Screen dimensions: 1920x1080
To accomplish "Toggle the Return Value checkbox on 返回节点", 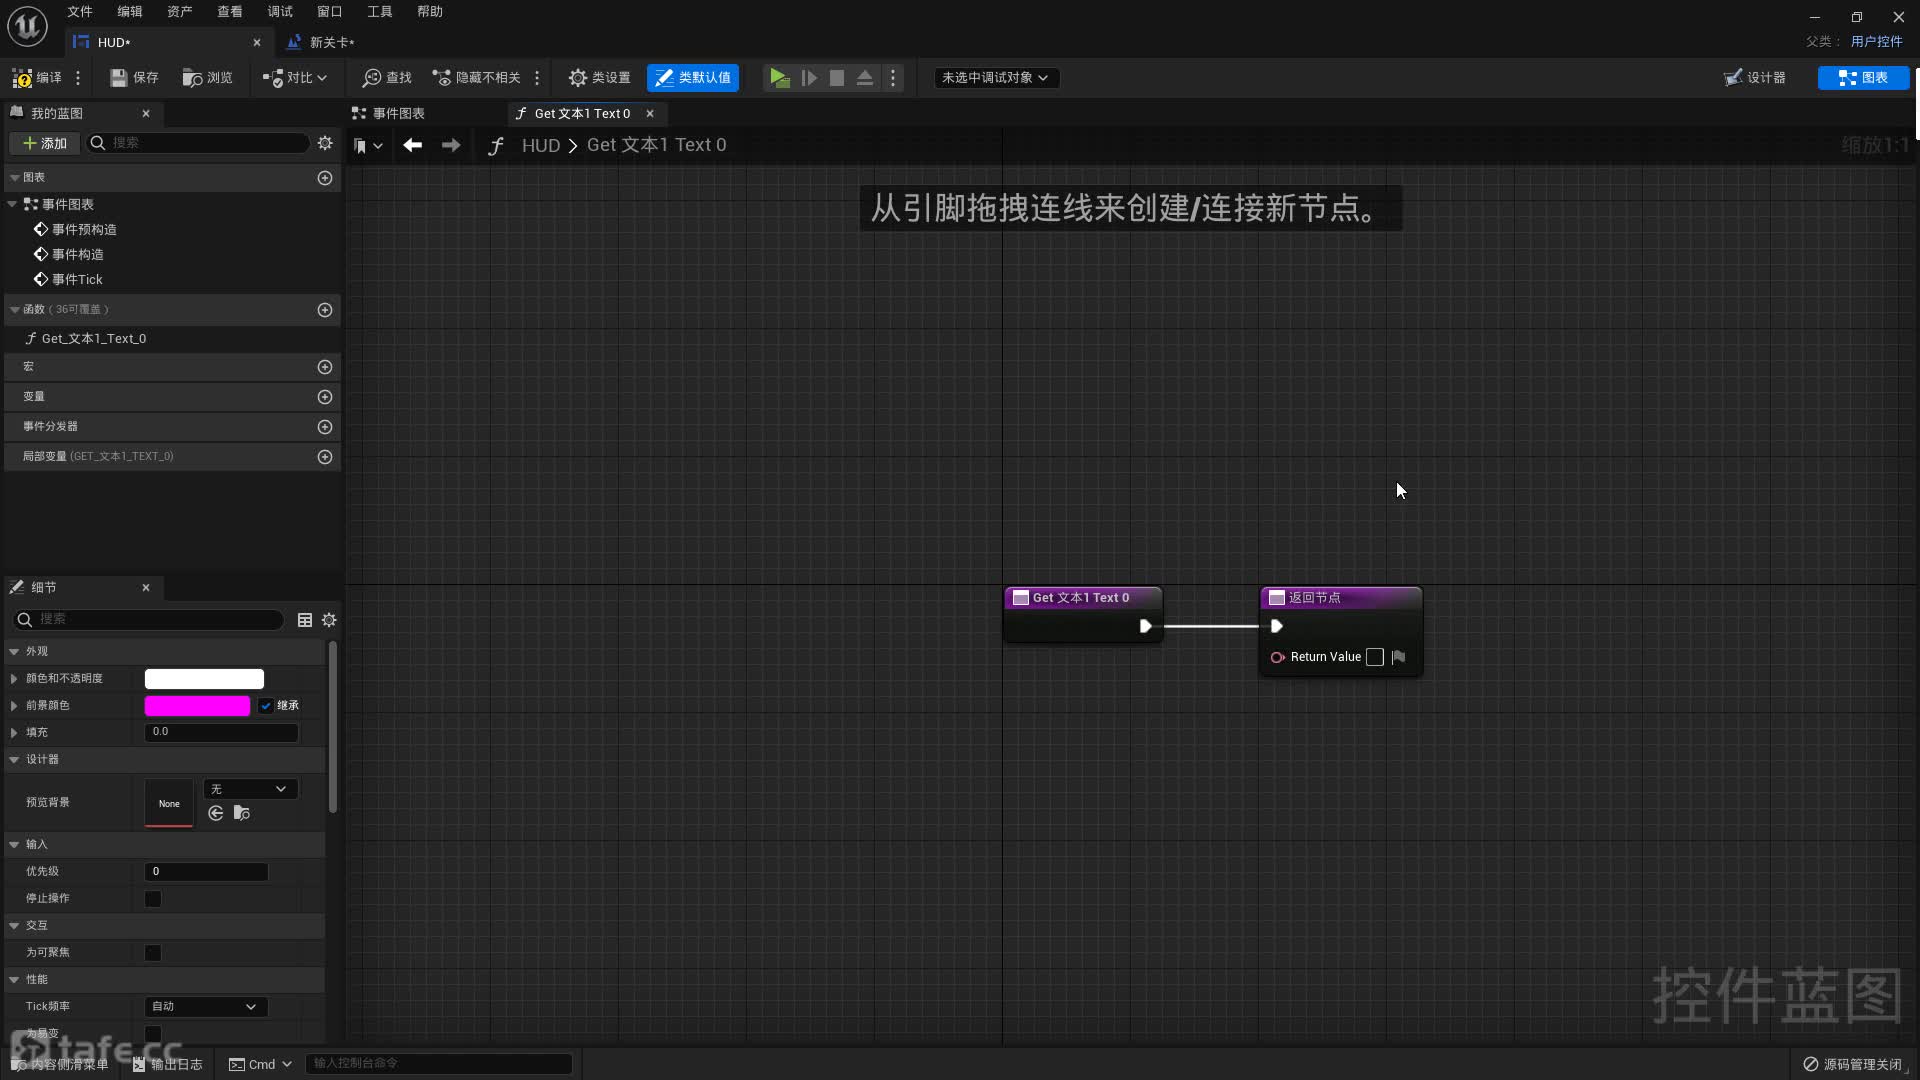I will coord(1375,657).
